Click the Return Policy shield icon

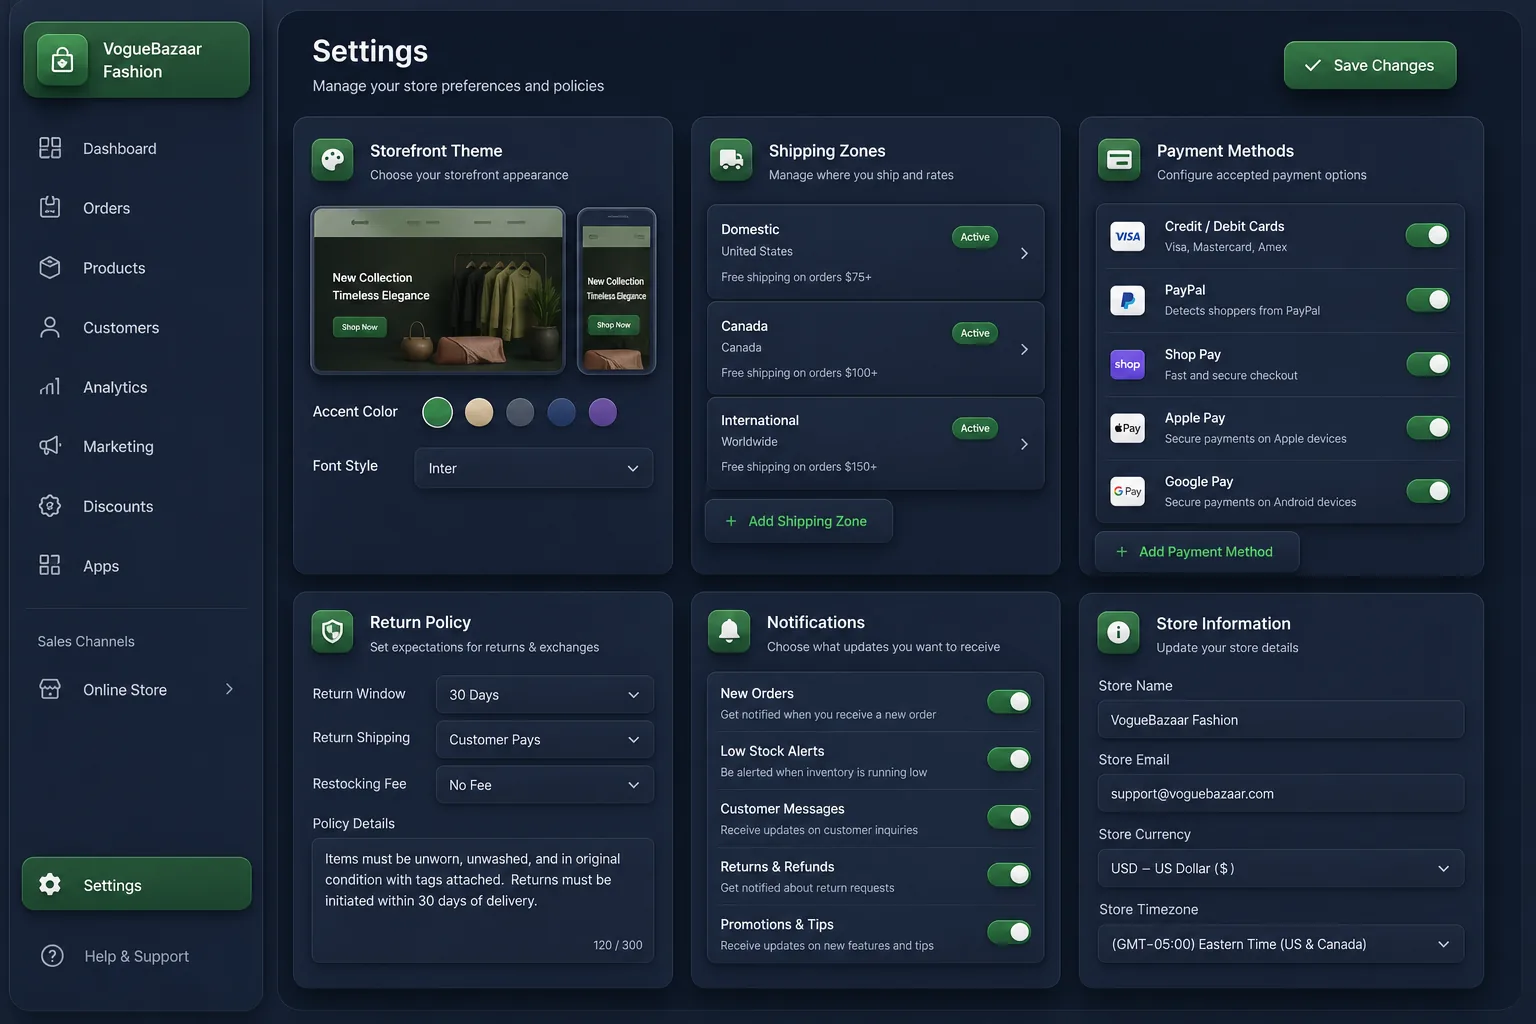tap(333, 632)
